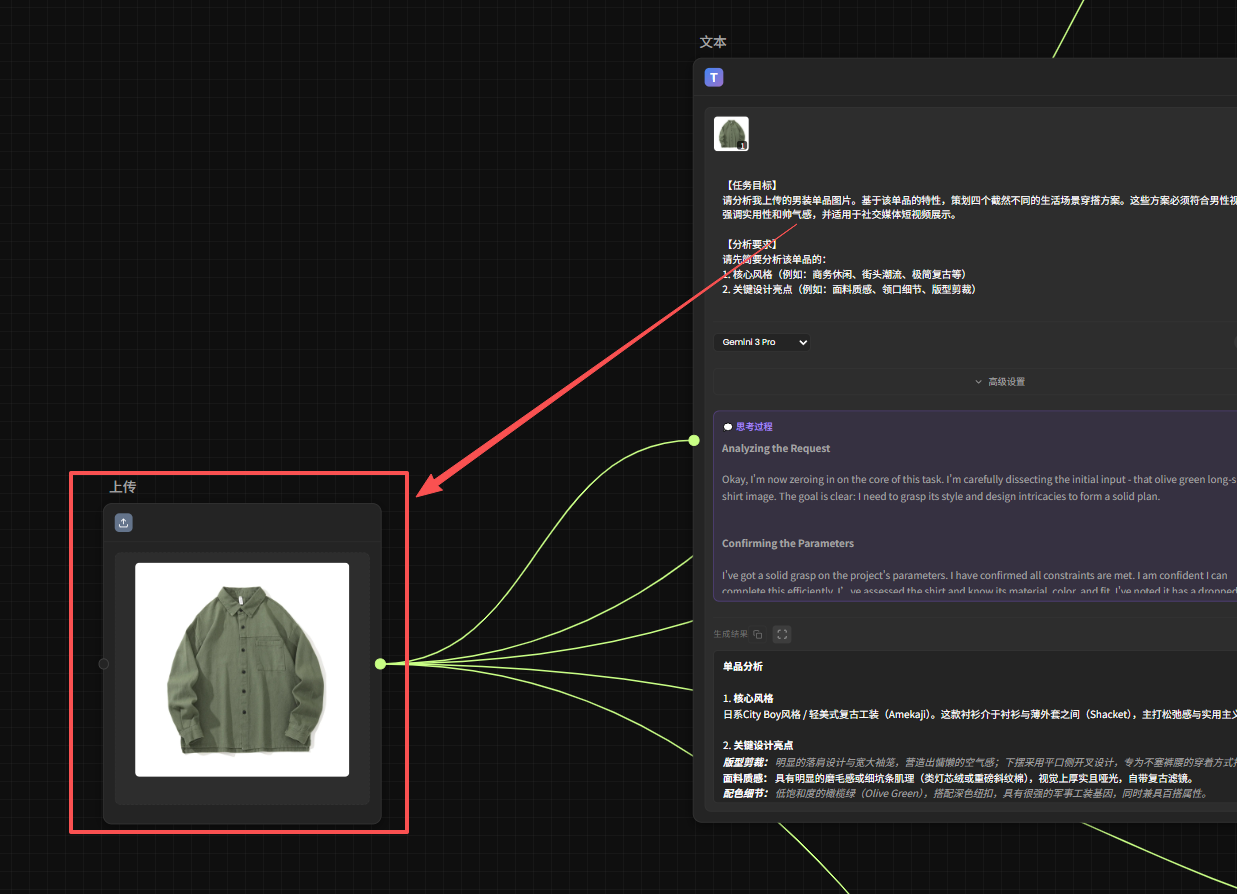Viewport: 1237px width, 894px height.
Task: Click the 文本 node title label
Action: click(x=712, y=42)
